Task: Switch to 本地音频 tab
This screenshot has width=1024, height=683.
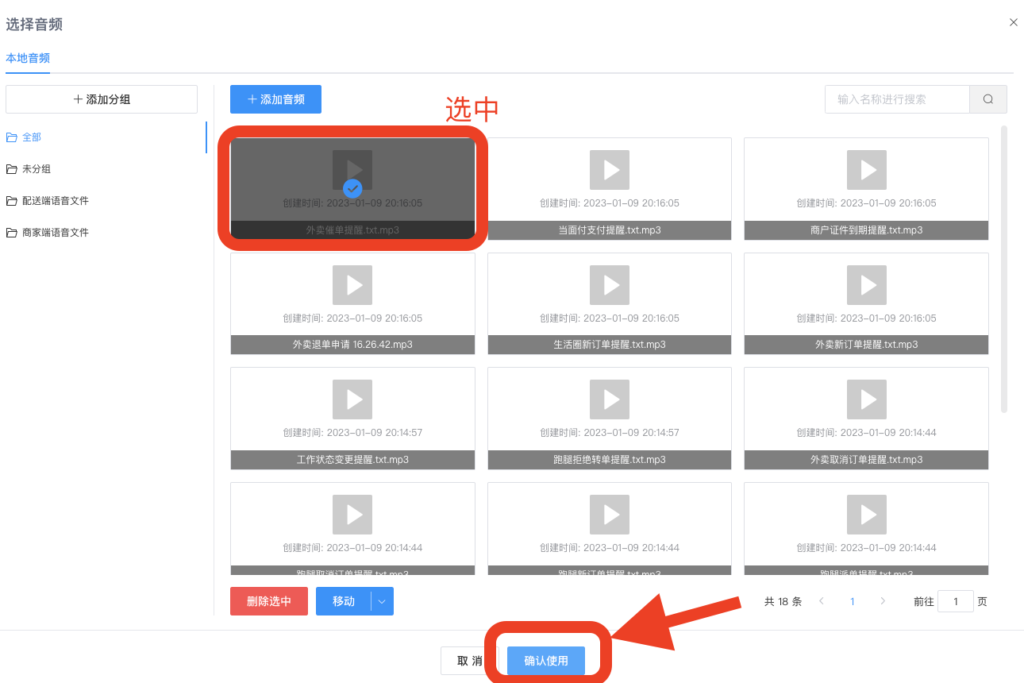Action: [x=28, y=58]
